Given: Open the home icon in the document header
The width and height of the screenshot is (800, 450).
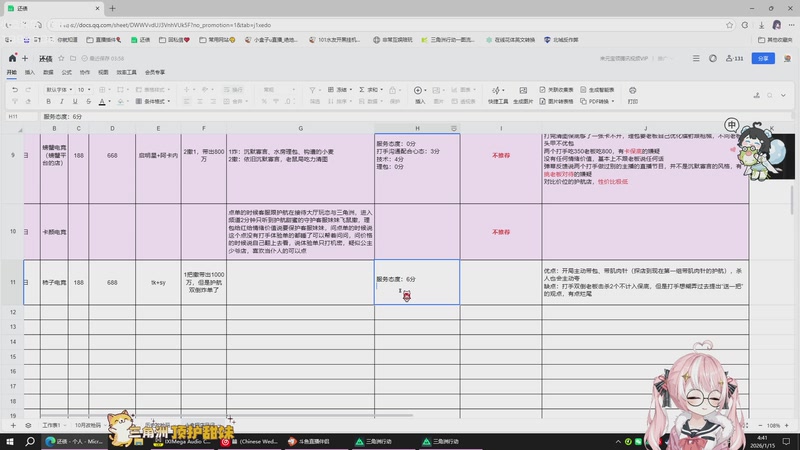Looking at the screenshot, I should click(x=12, y=58).
